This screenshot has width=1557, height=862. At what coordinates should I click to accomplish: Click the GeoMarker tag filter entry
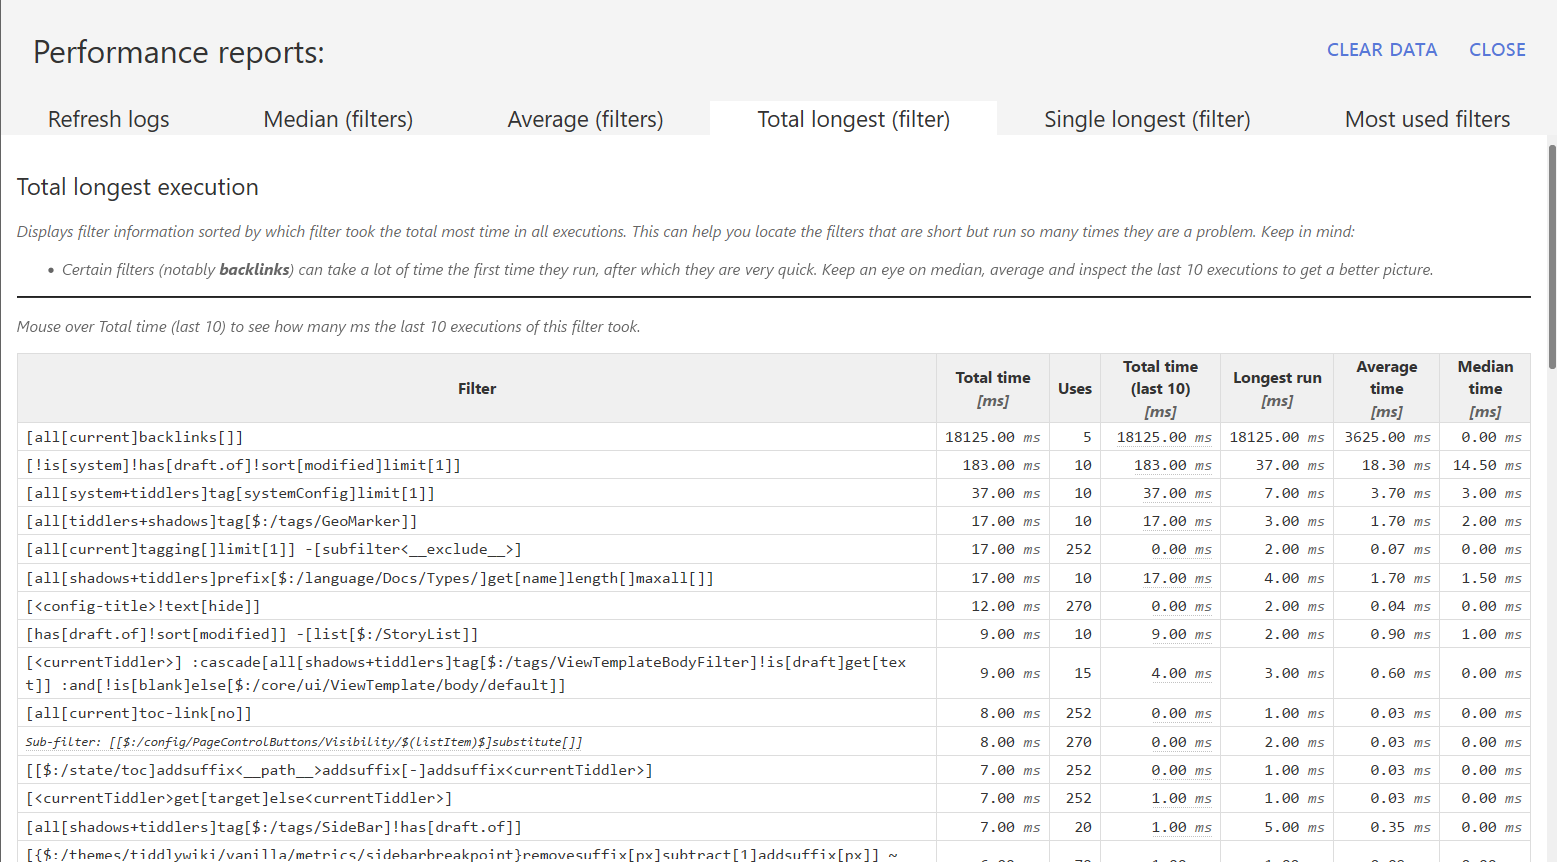pyautogui.click(x=221, y=521)
